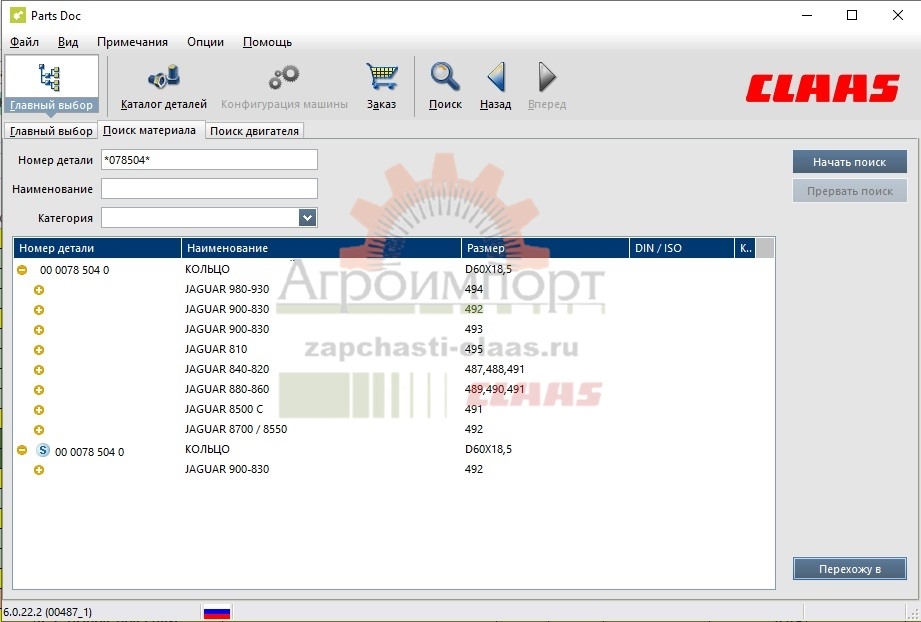Expand the JAGUAR 980-930 row
This screenshot has width=921, height=622.
39,290
